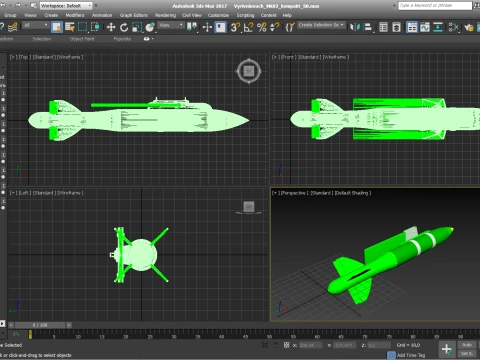Image resolution: width=480 pixels, height=360 pixels.
Task: Click the keyword search field
Action: pos(435,6)
